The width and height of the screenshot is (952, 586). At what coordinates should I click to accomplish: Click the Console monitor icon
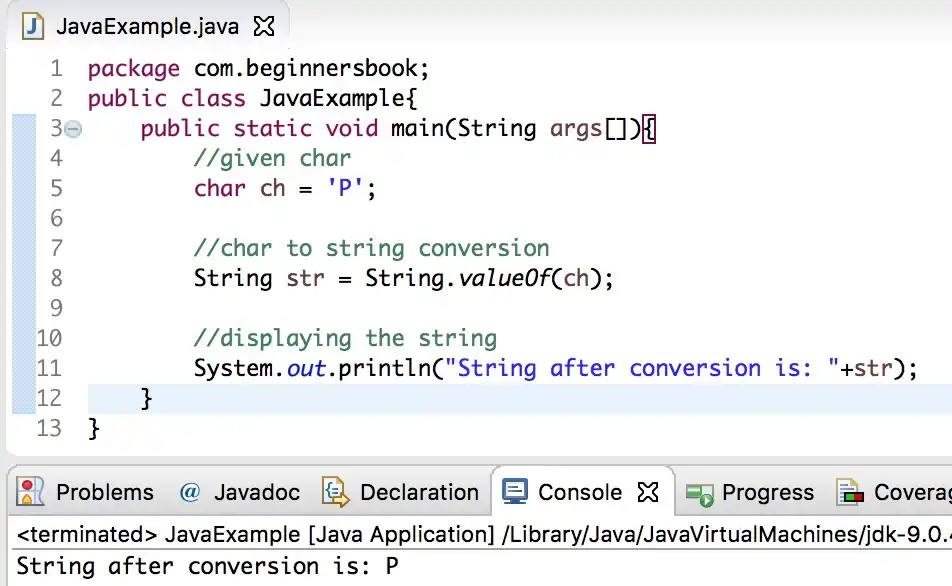[515, 492]
